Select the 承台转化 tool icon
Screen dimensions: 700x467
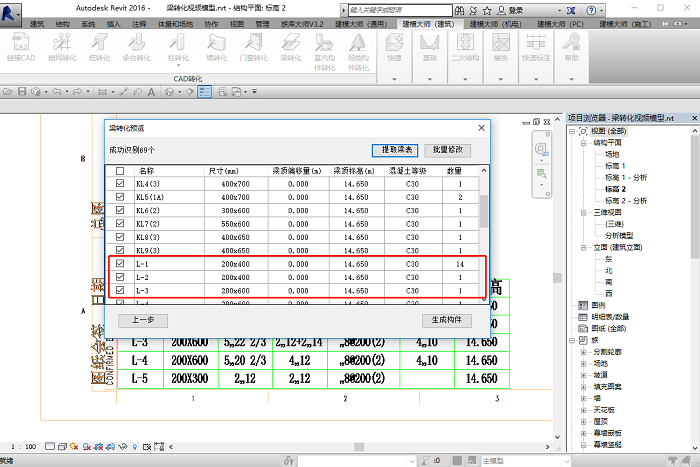coord(137,46)
